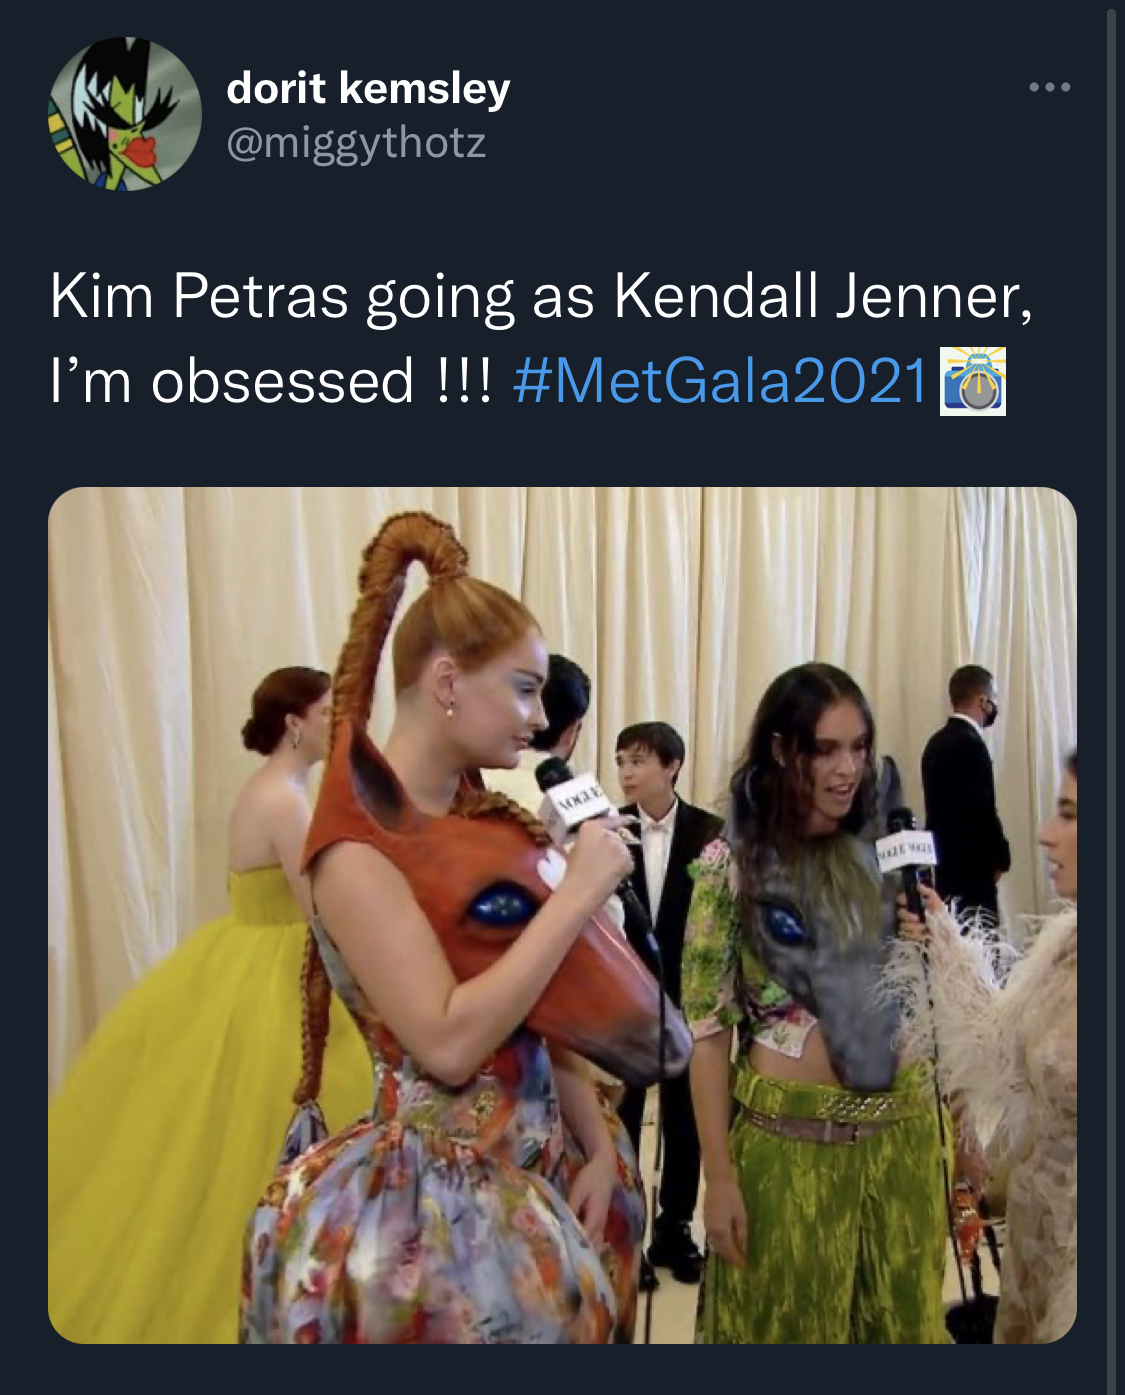Image resolution: width=1125 pixels, height=1395 pixels.
Task: Open the #MetGala2021 hashtag
Action: [721, 381]
